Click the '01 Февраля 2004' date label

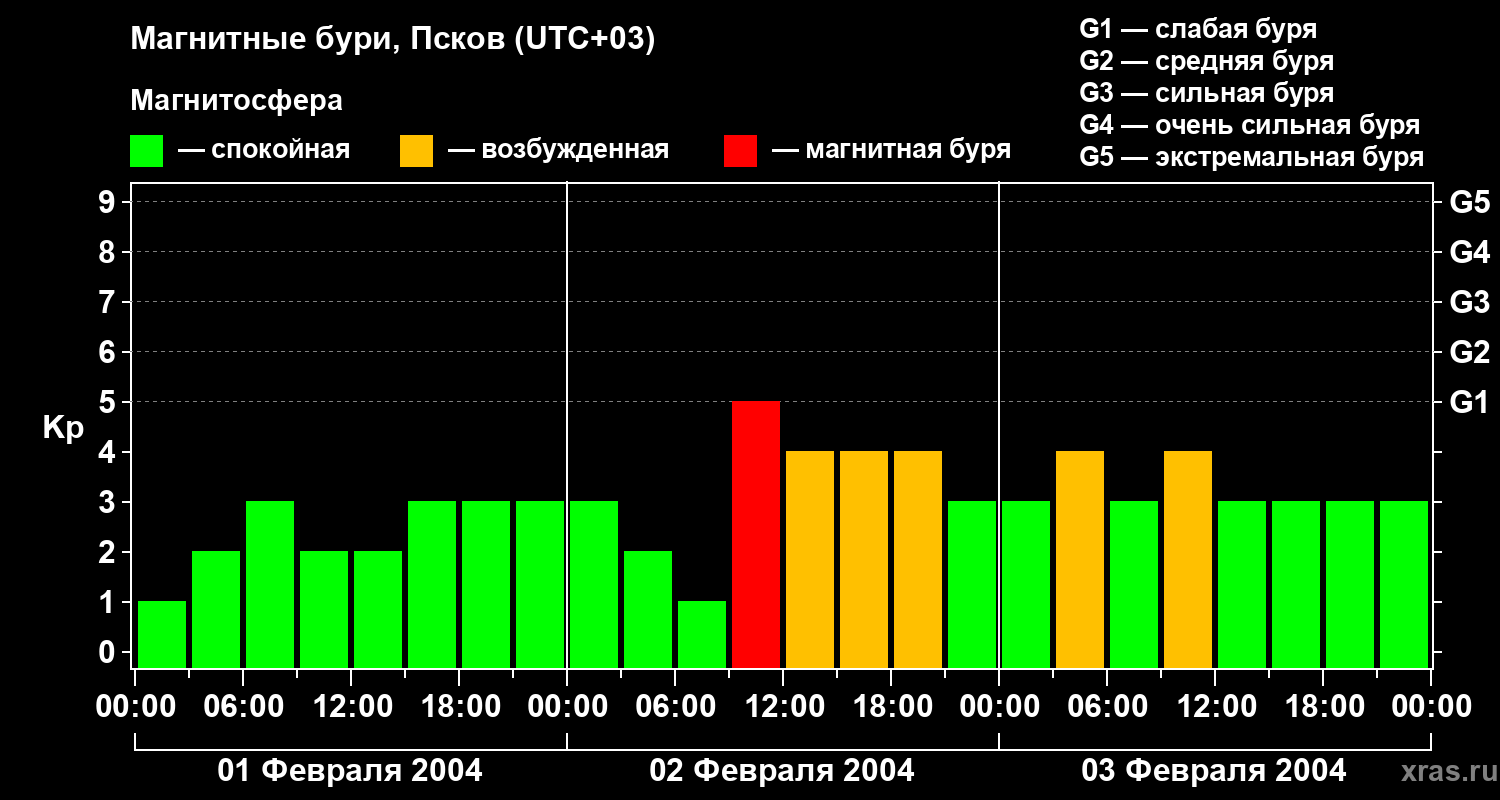pyautogui.click(x=350, y=771)
